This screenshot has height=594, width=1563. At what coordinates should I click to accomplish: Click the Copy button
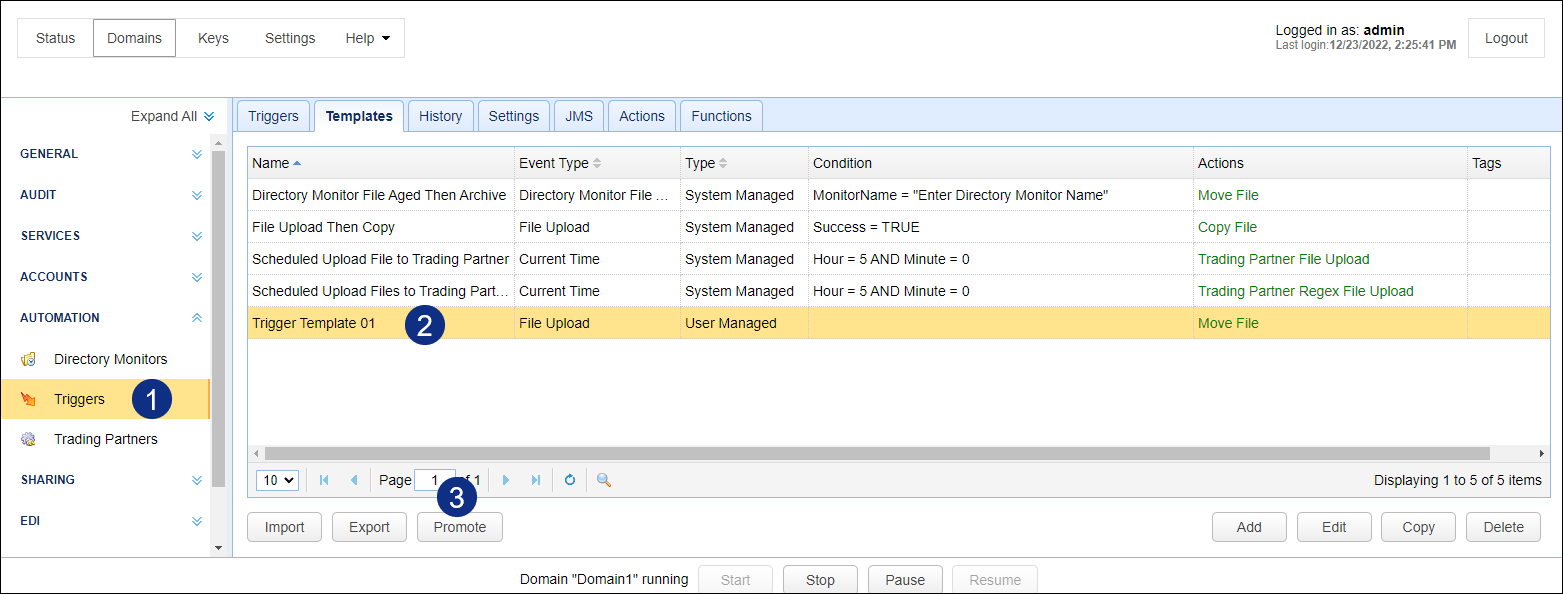click(1419, 527)
